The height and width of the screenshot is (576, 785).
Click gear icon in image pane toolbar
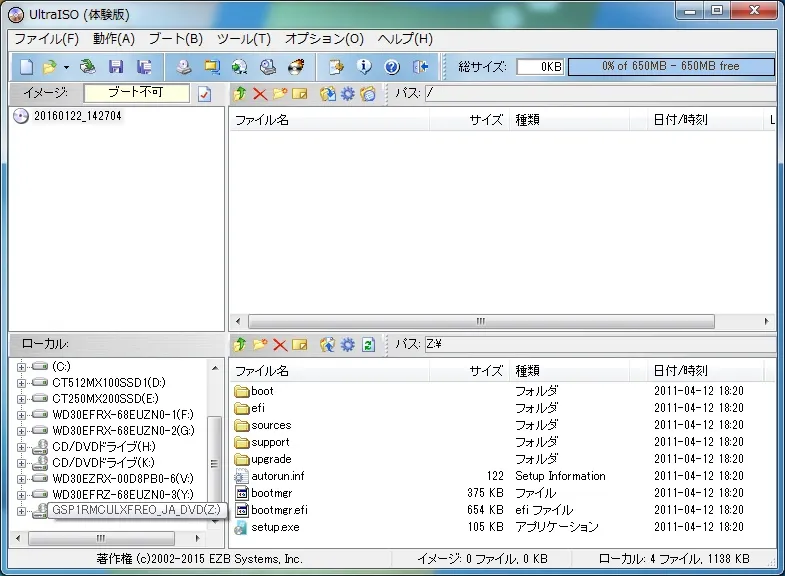click(x=347, y=94)
